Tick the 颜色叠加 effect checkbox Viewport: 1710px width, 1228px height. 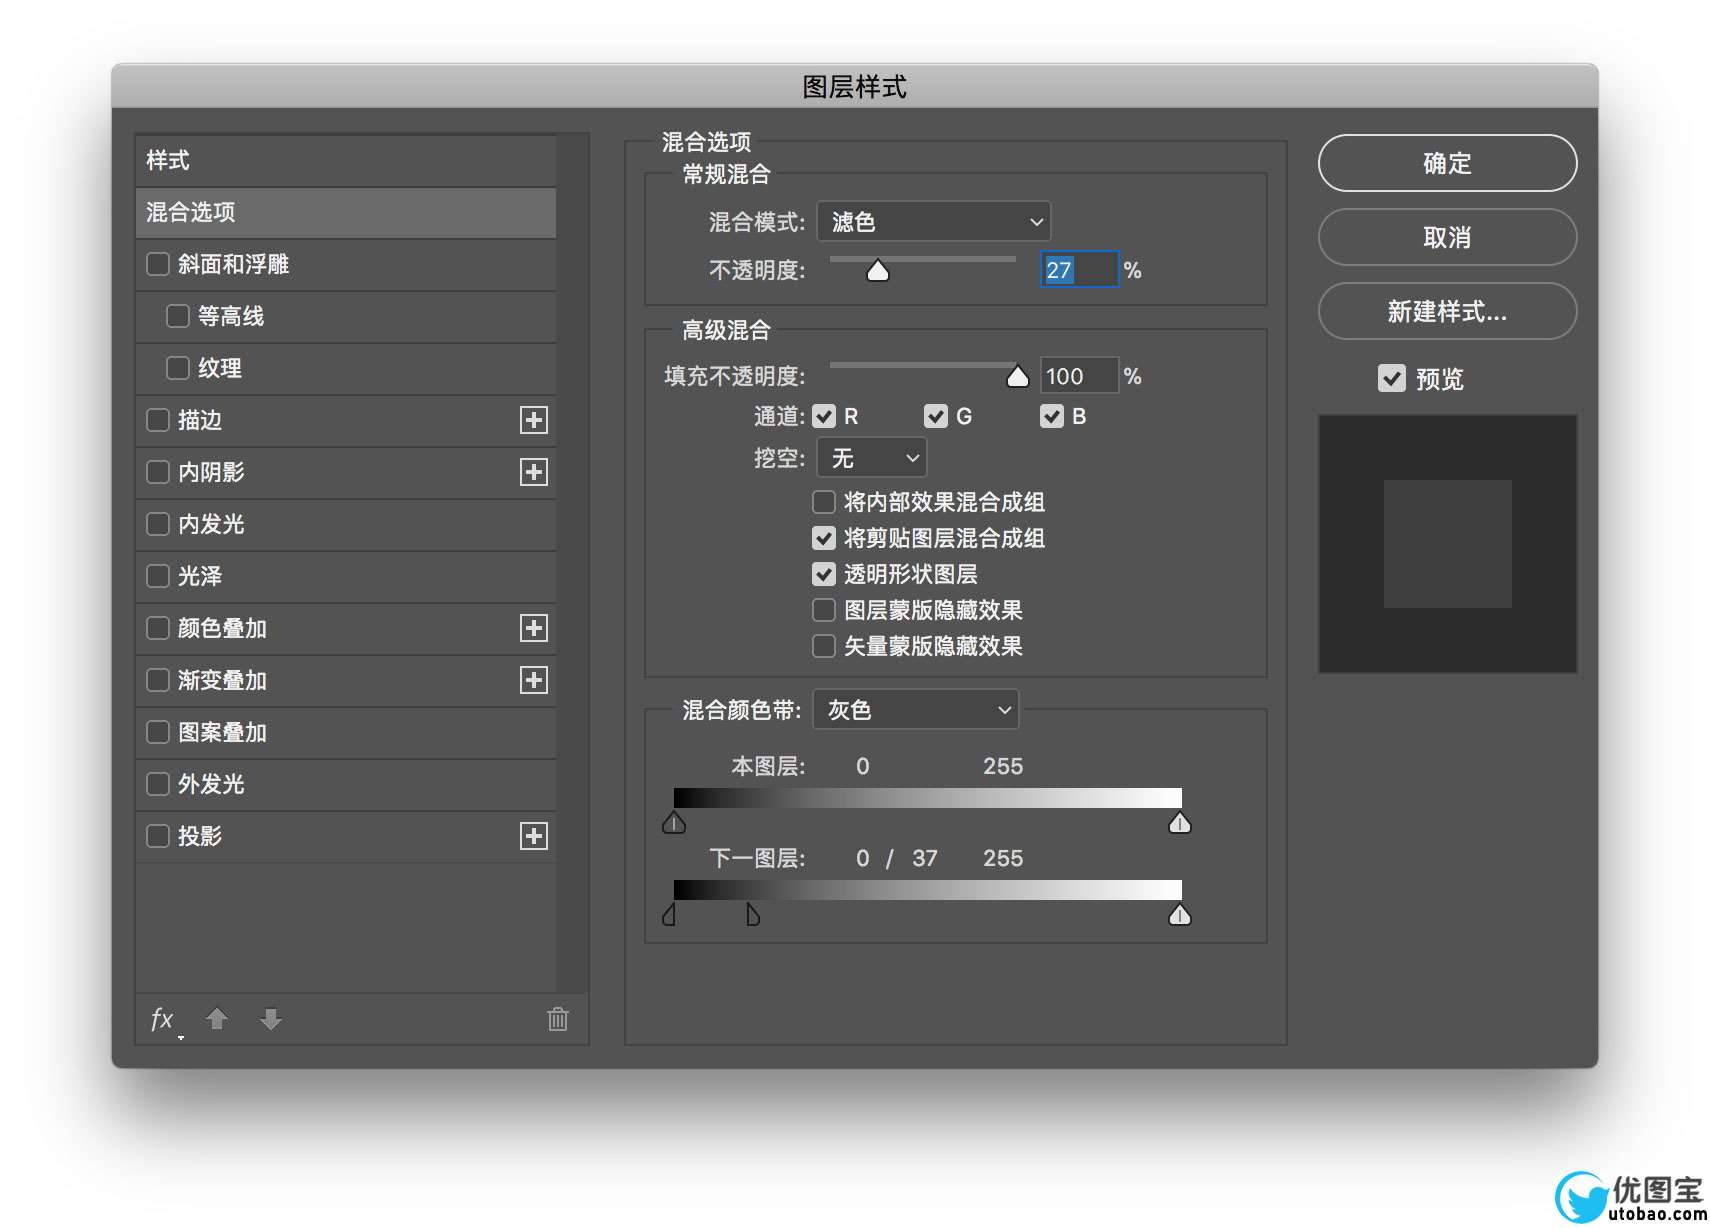coord(158,628)
